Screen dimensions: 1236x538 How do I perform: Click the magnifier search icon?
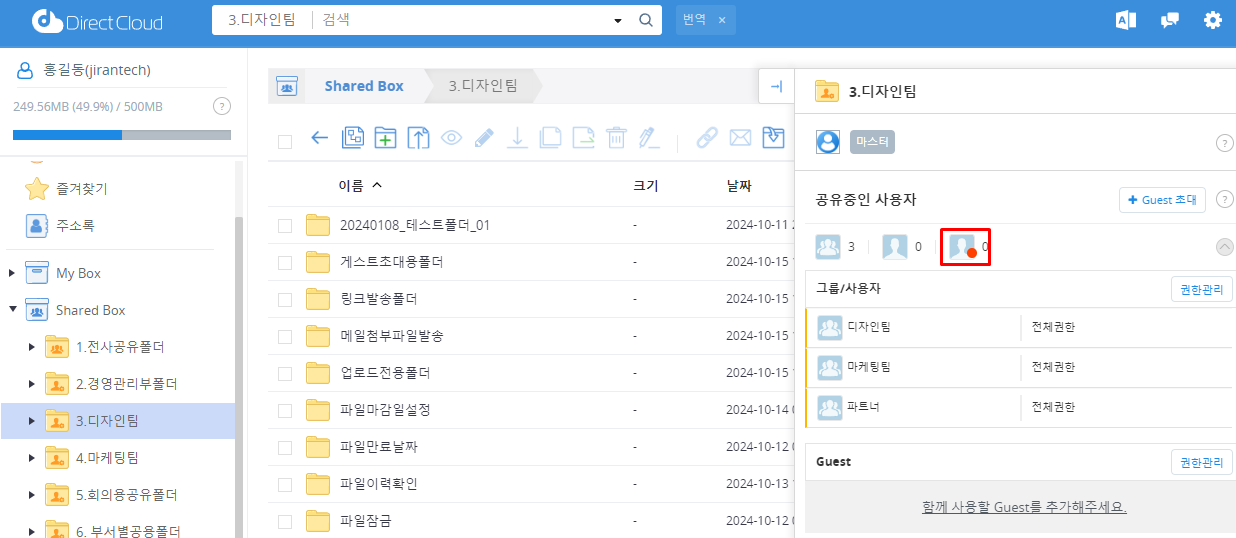pos(646,20)
